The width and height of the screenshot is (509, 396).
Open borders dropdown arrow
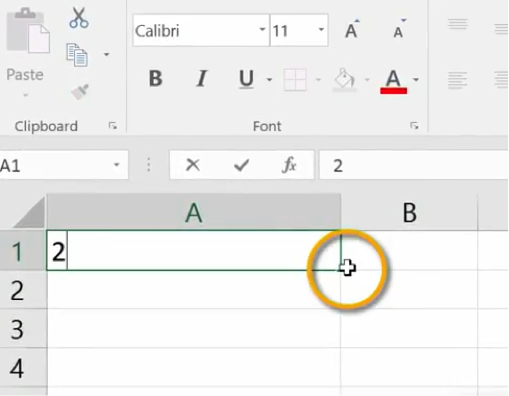click(318, 80)
